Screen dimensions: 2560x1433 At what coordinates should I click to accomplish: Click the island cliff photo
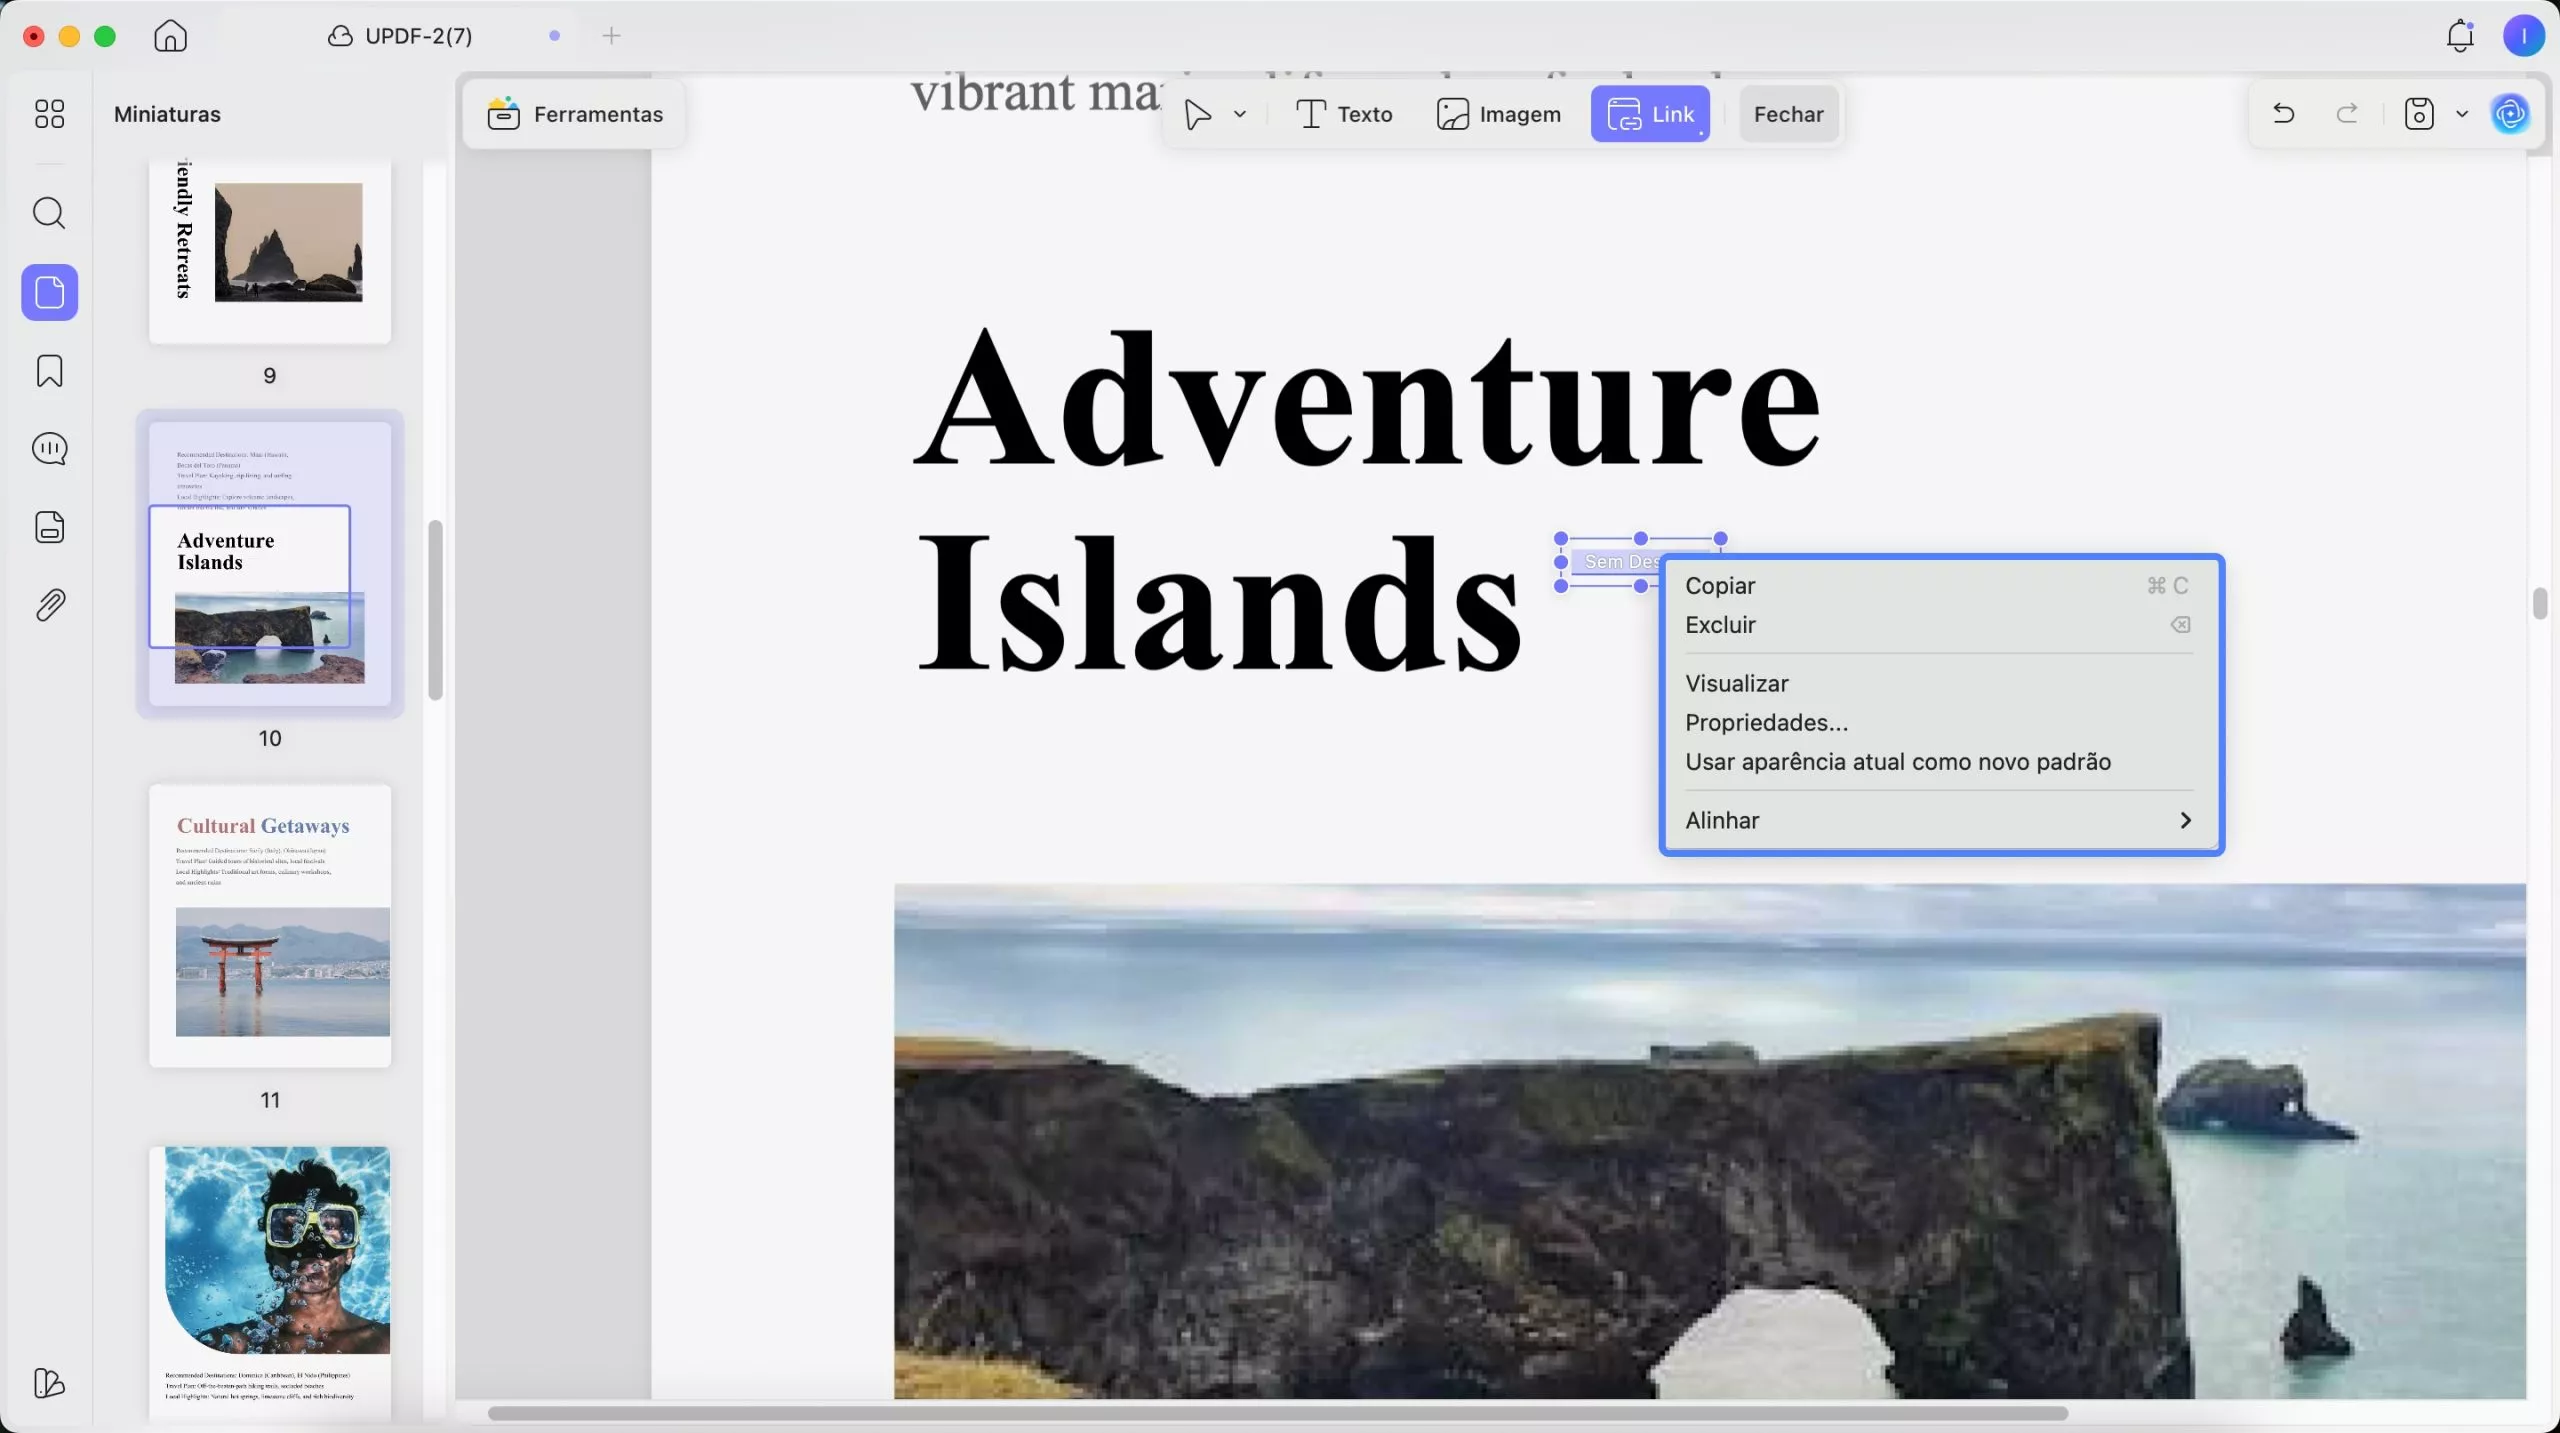click(x=1710, y=1141)
